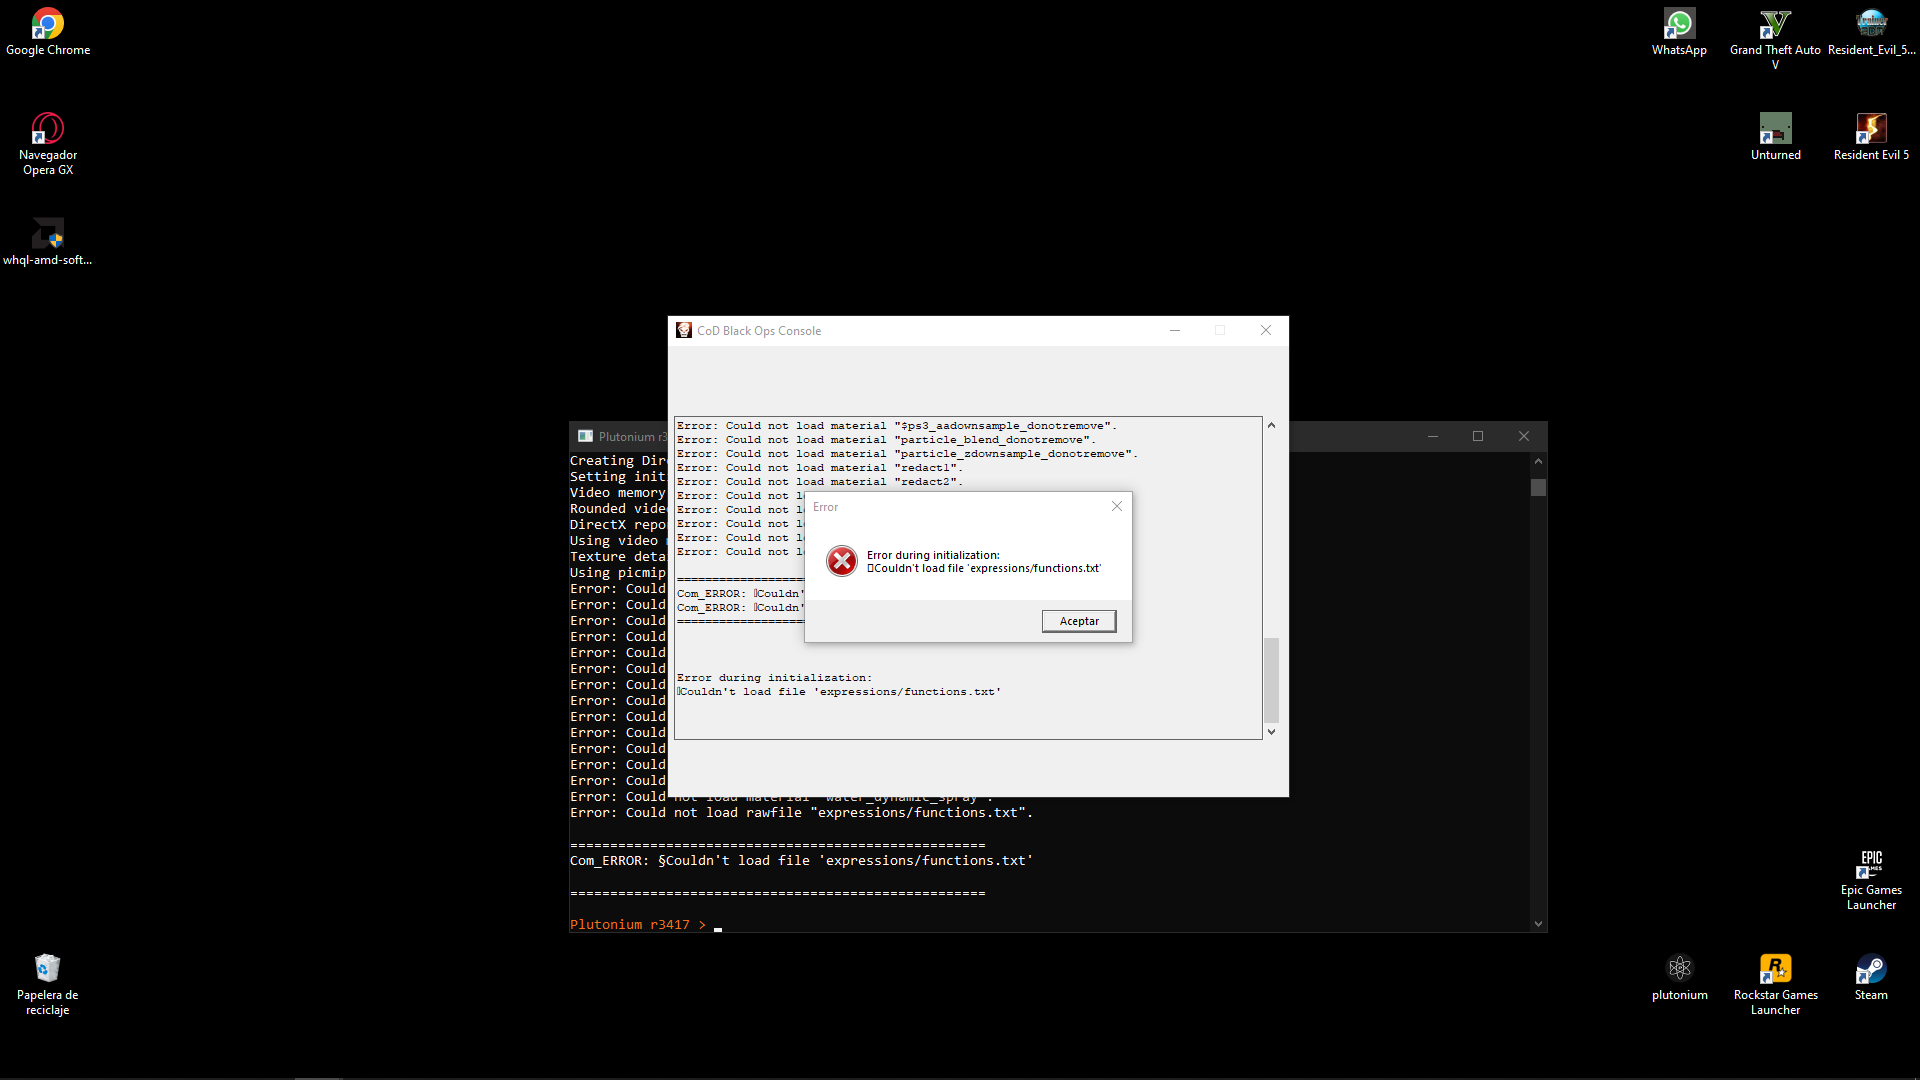1920x1080 pixels.
Task: Click Plutonium console window title icon
Action: point(585,436)
